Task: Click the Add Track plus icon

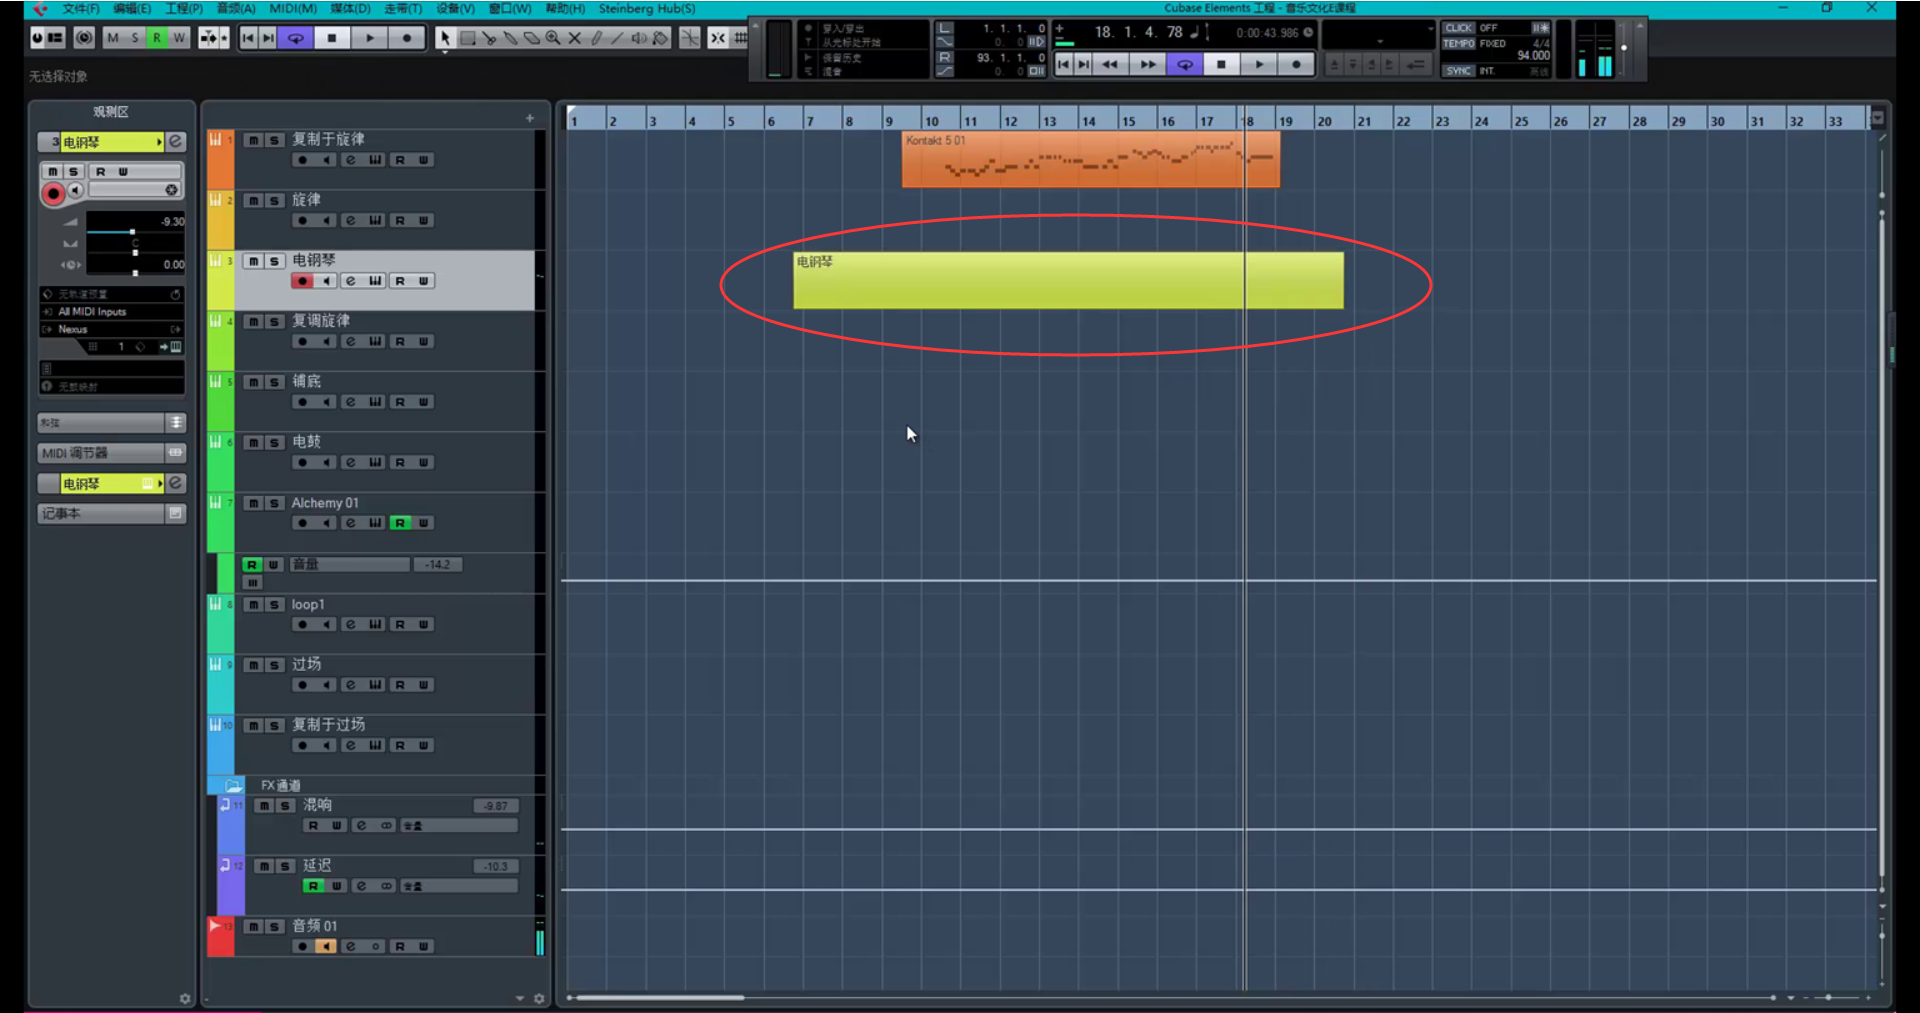Action: tap(530, 118)
